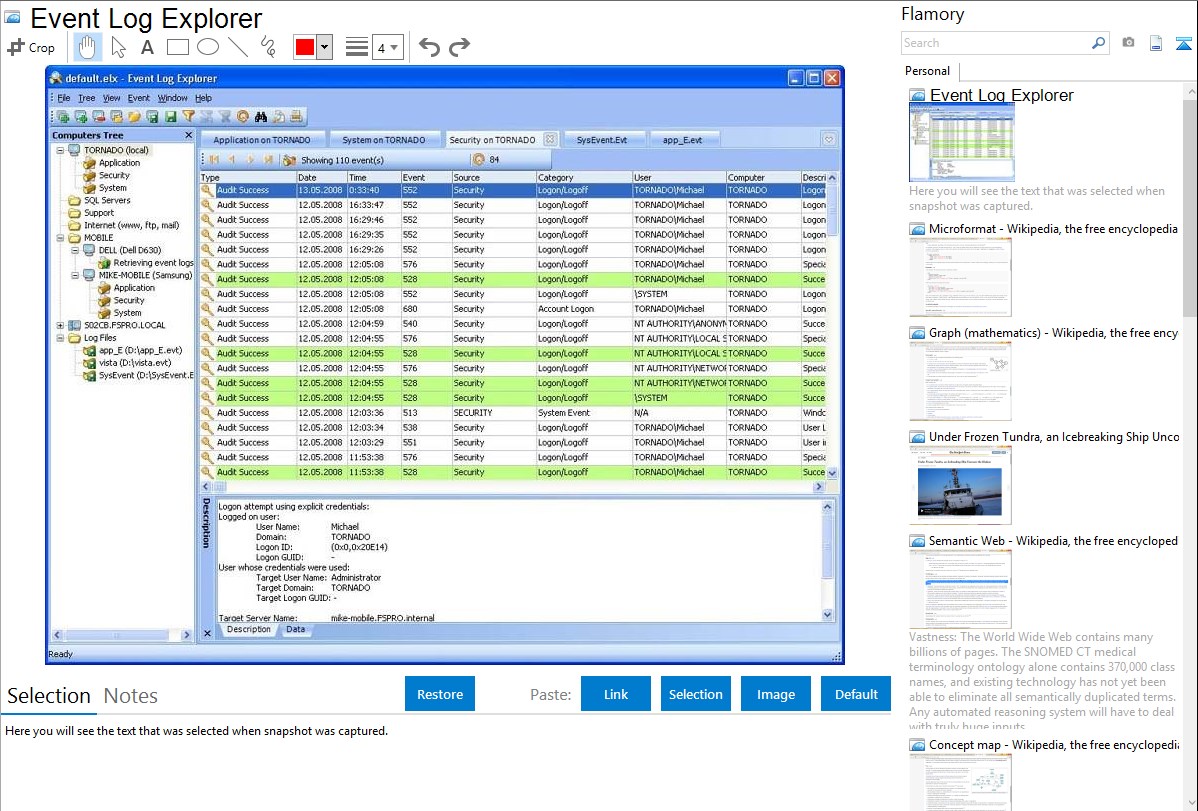The height and width of the screenshot is (811, 1198).
Task: Switch to Application on TORNADO tab
Action: point(262,140)
